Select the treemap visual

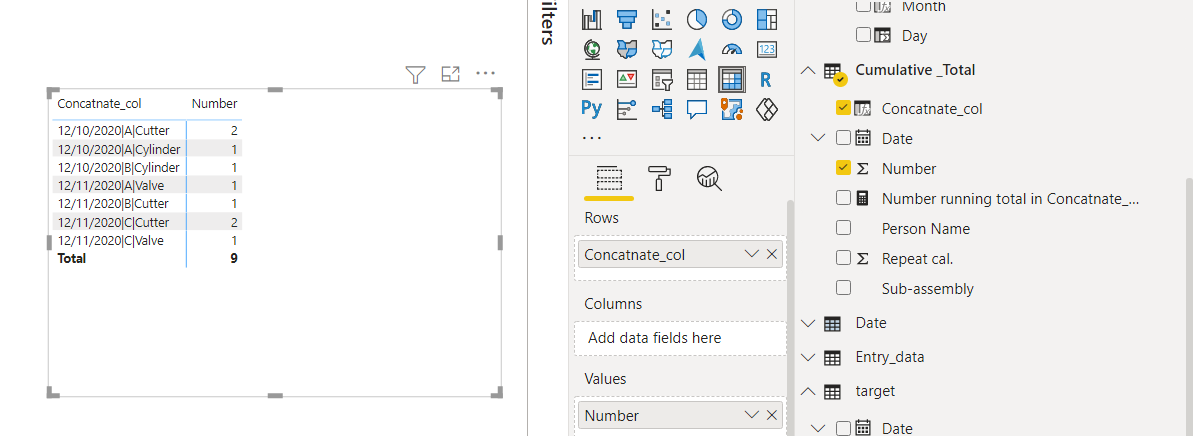pos(767,19)
